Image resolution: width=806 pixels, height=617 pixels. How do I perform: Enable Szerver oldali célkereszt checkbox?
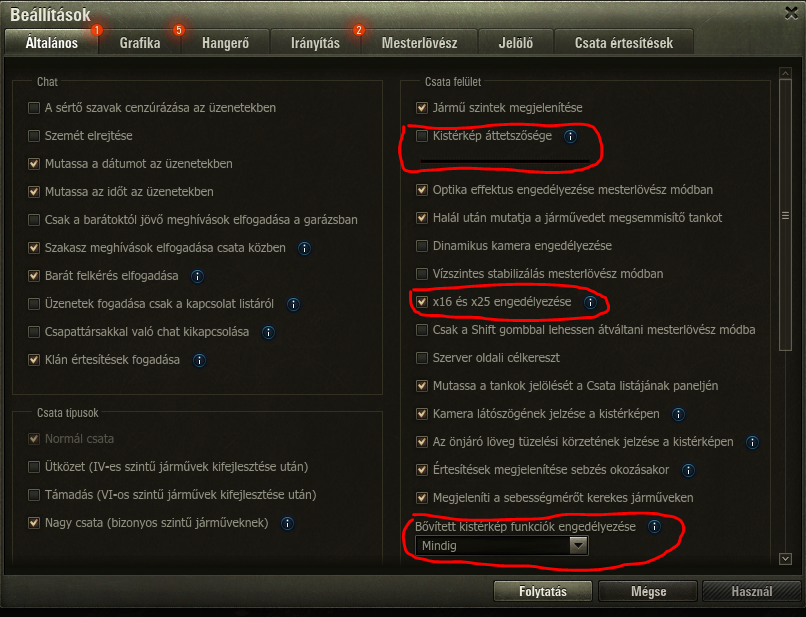point(422,358)
